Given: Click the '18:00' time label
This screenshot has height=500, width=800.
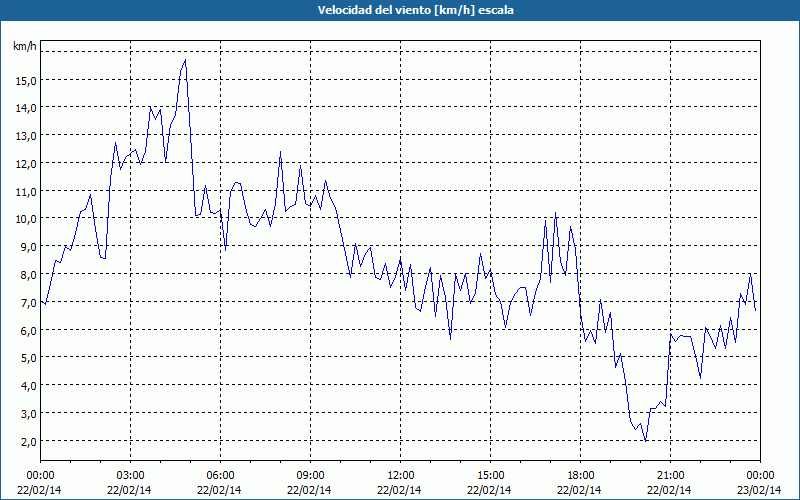Looking at the screenshot, I should (x=581, y=476).
